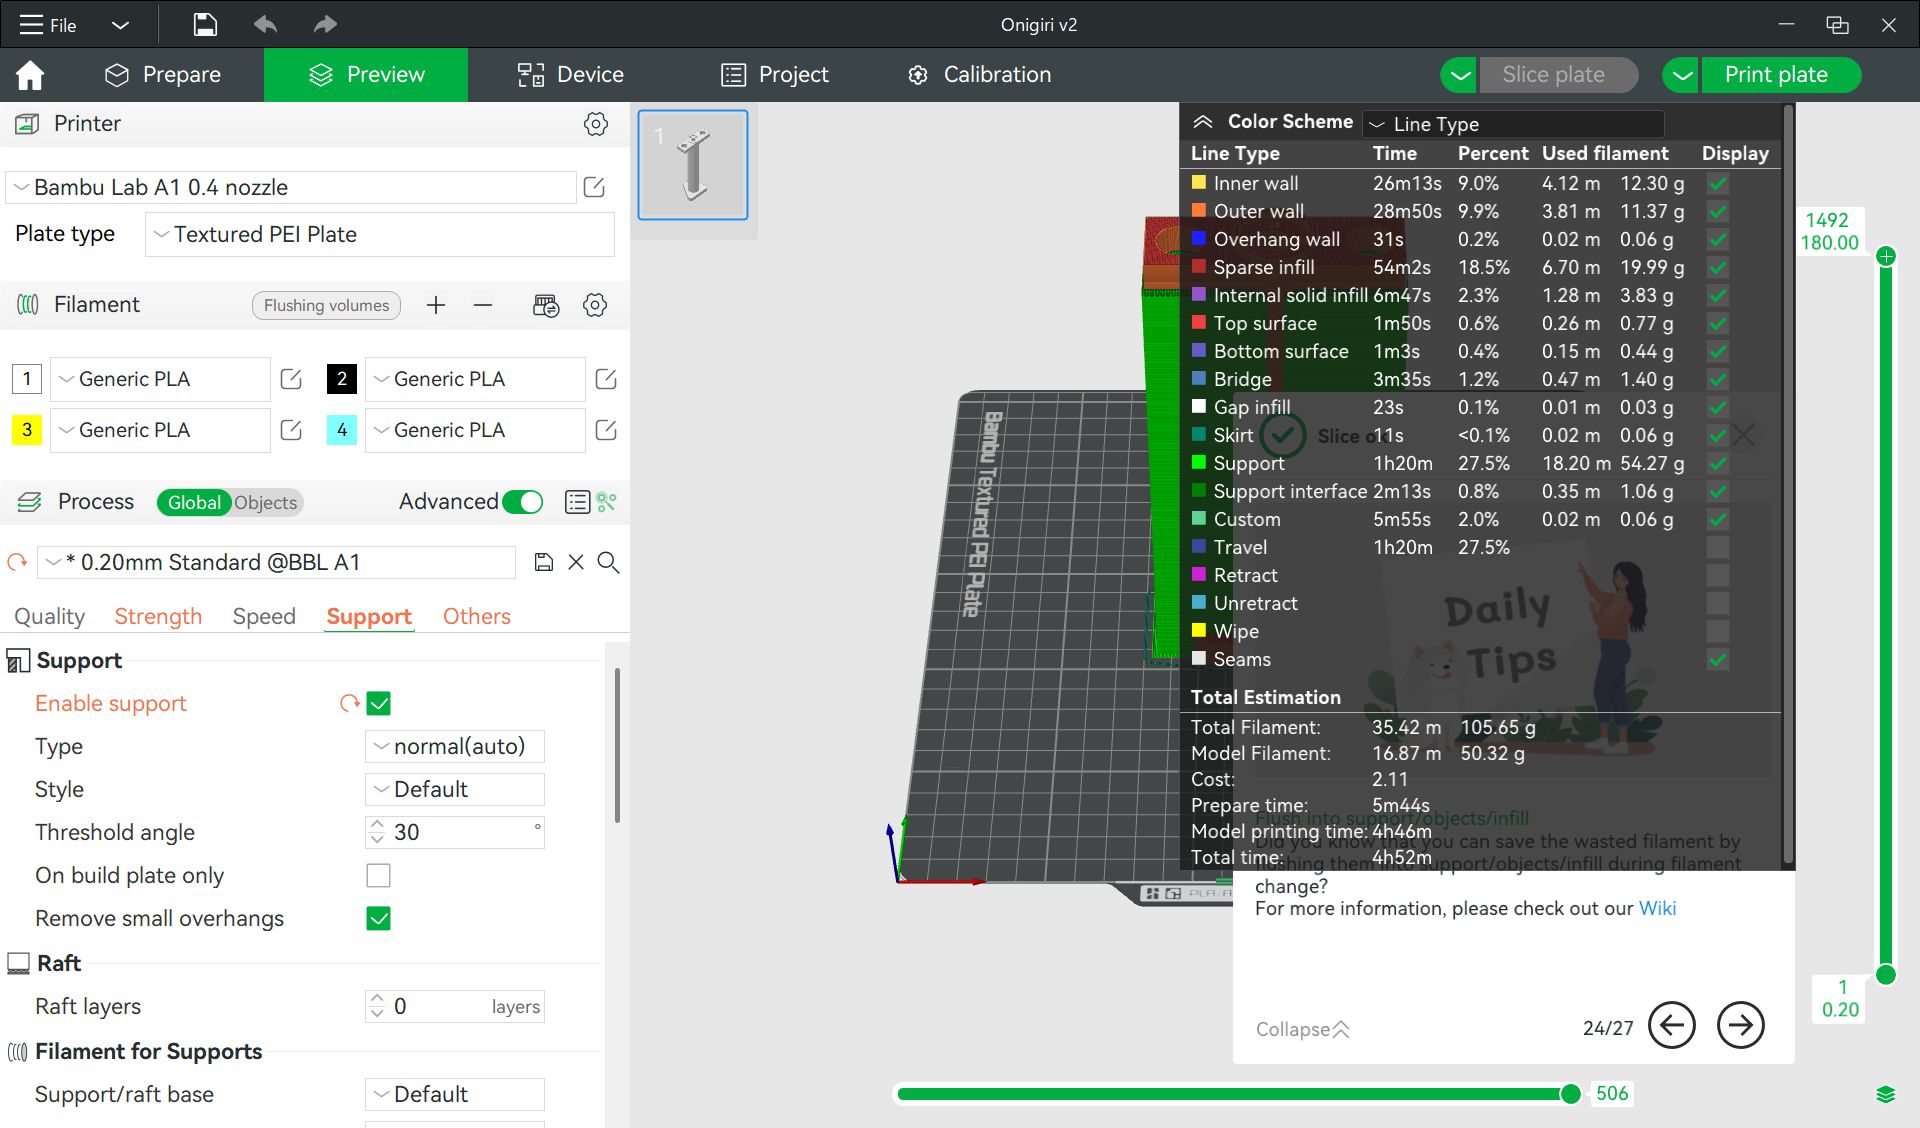Viewport: 1920px width, 1128px height.
Task: Redo the last action
Action: point(325,25)
